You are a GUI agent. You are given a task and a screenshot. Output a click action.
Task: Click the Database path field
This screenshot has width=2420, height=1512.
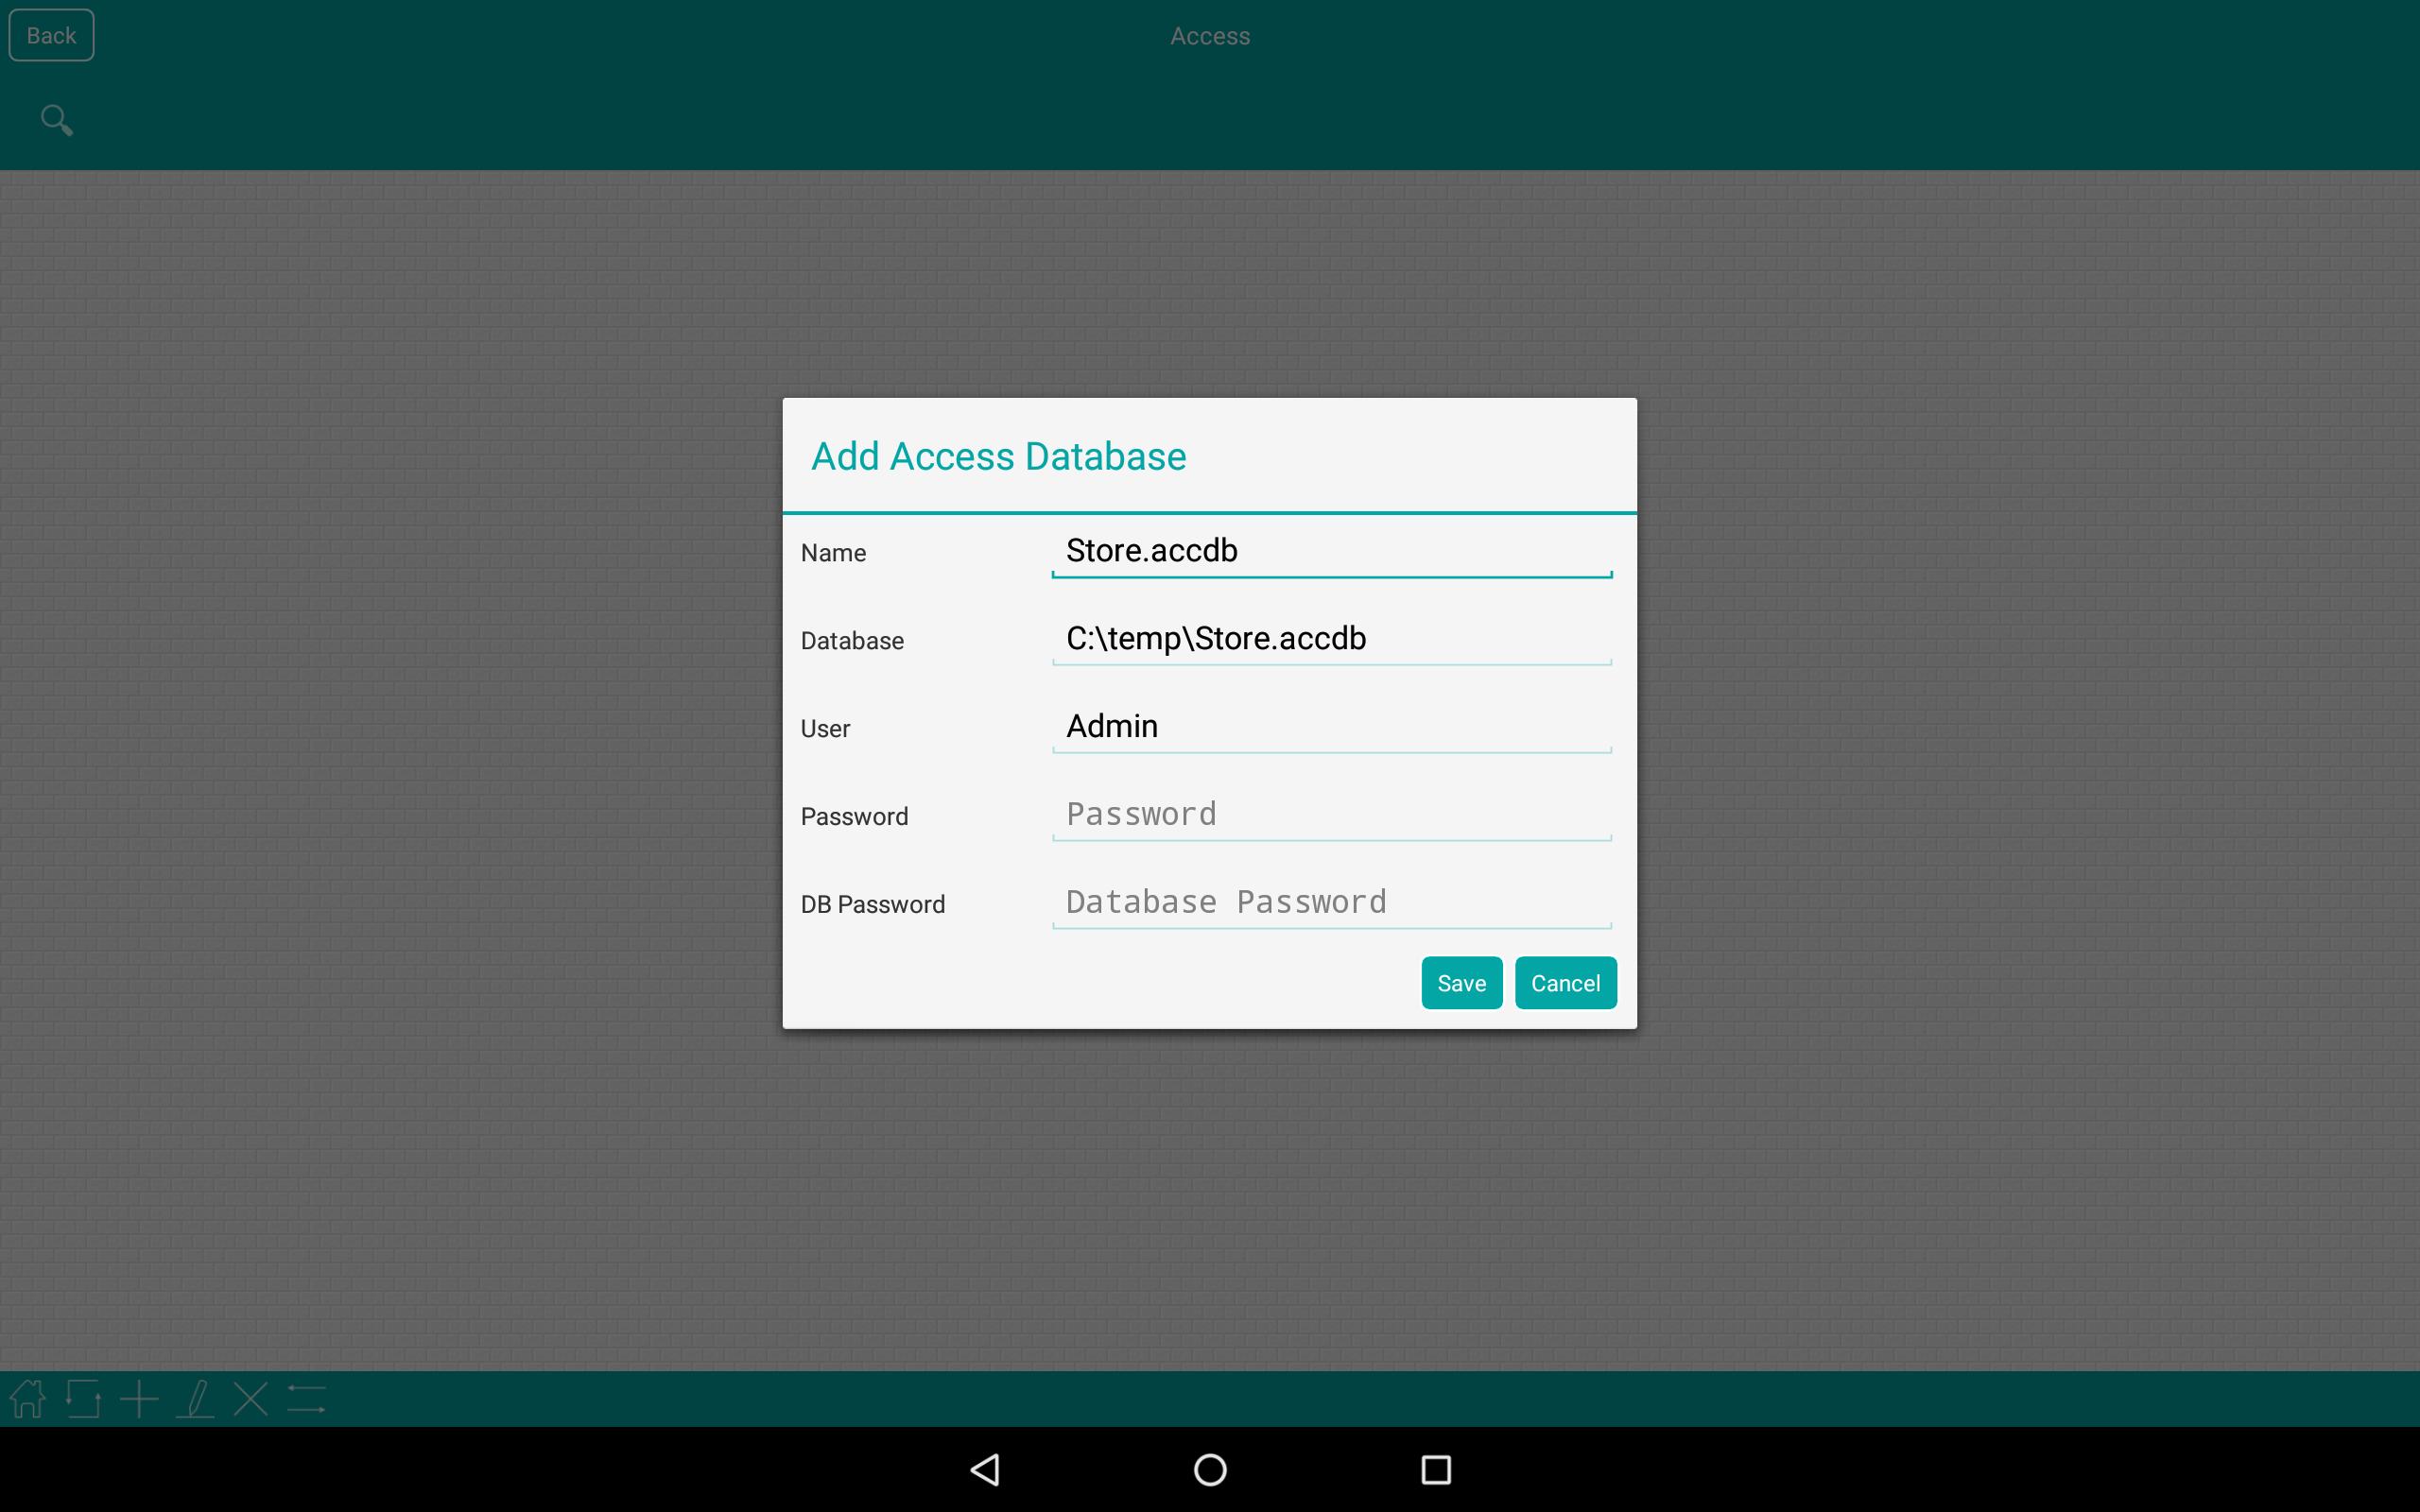pyautogui.click(x=1331, y=639)
